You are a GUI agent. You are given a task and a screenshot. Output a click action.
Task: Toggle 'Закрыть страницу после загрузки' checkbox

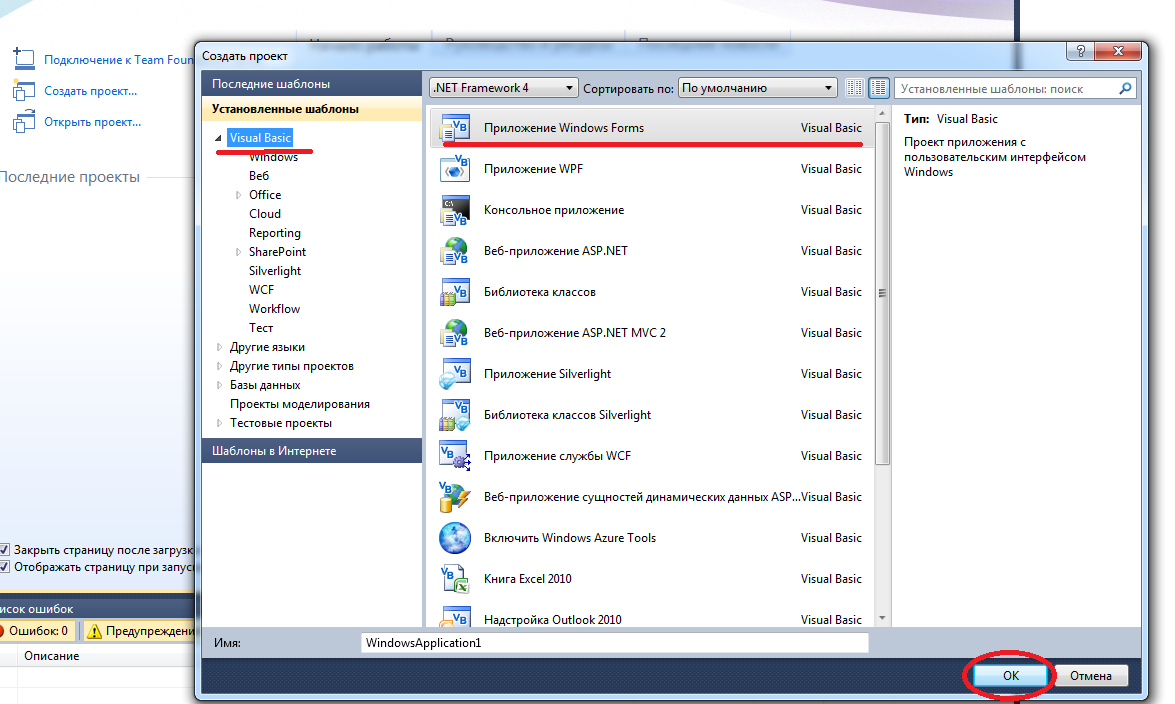coord(4,550)
